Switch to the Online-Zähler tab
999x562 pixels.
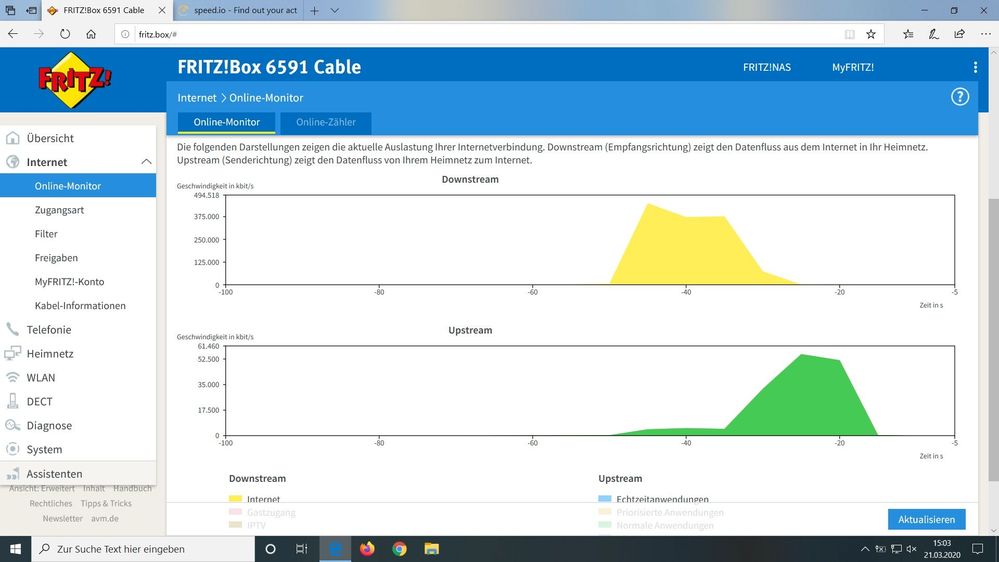pos(326,122)
